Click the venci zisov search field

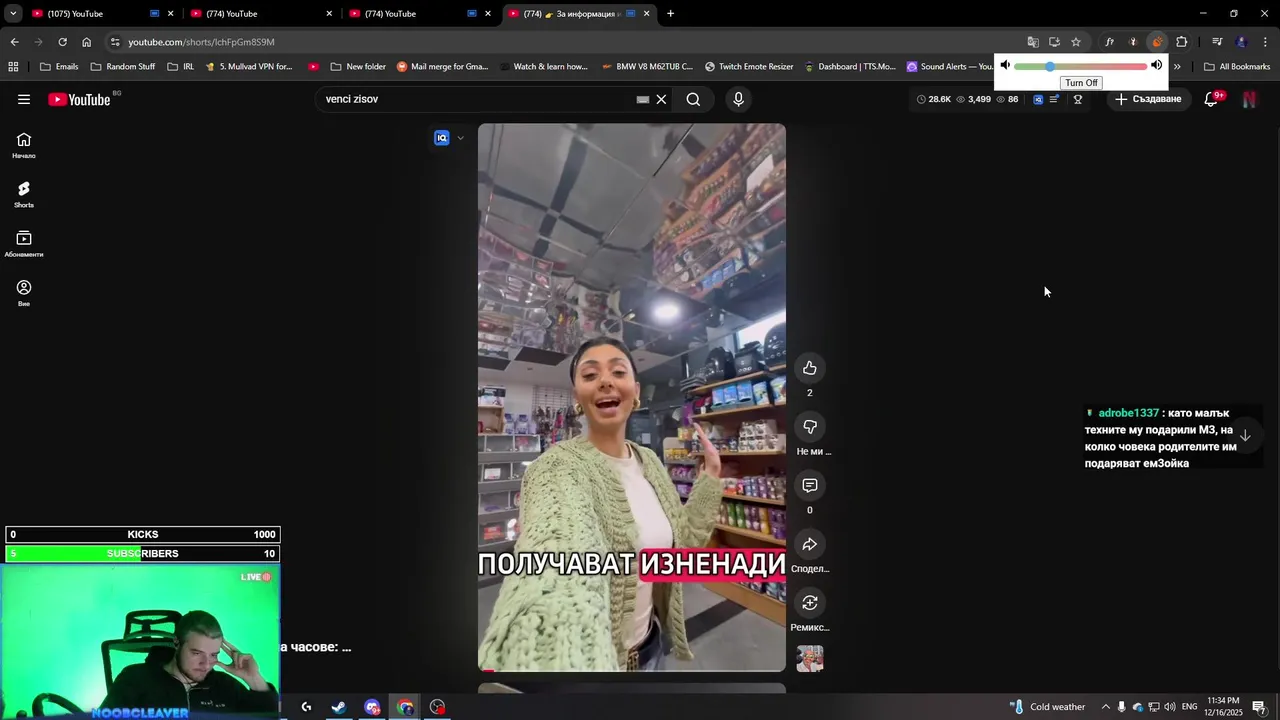[x=475, y=99]
